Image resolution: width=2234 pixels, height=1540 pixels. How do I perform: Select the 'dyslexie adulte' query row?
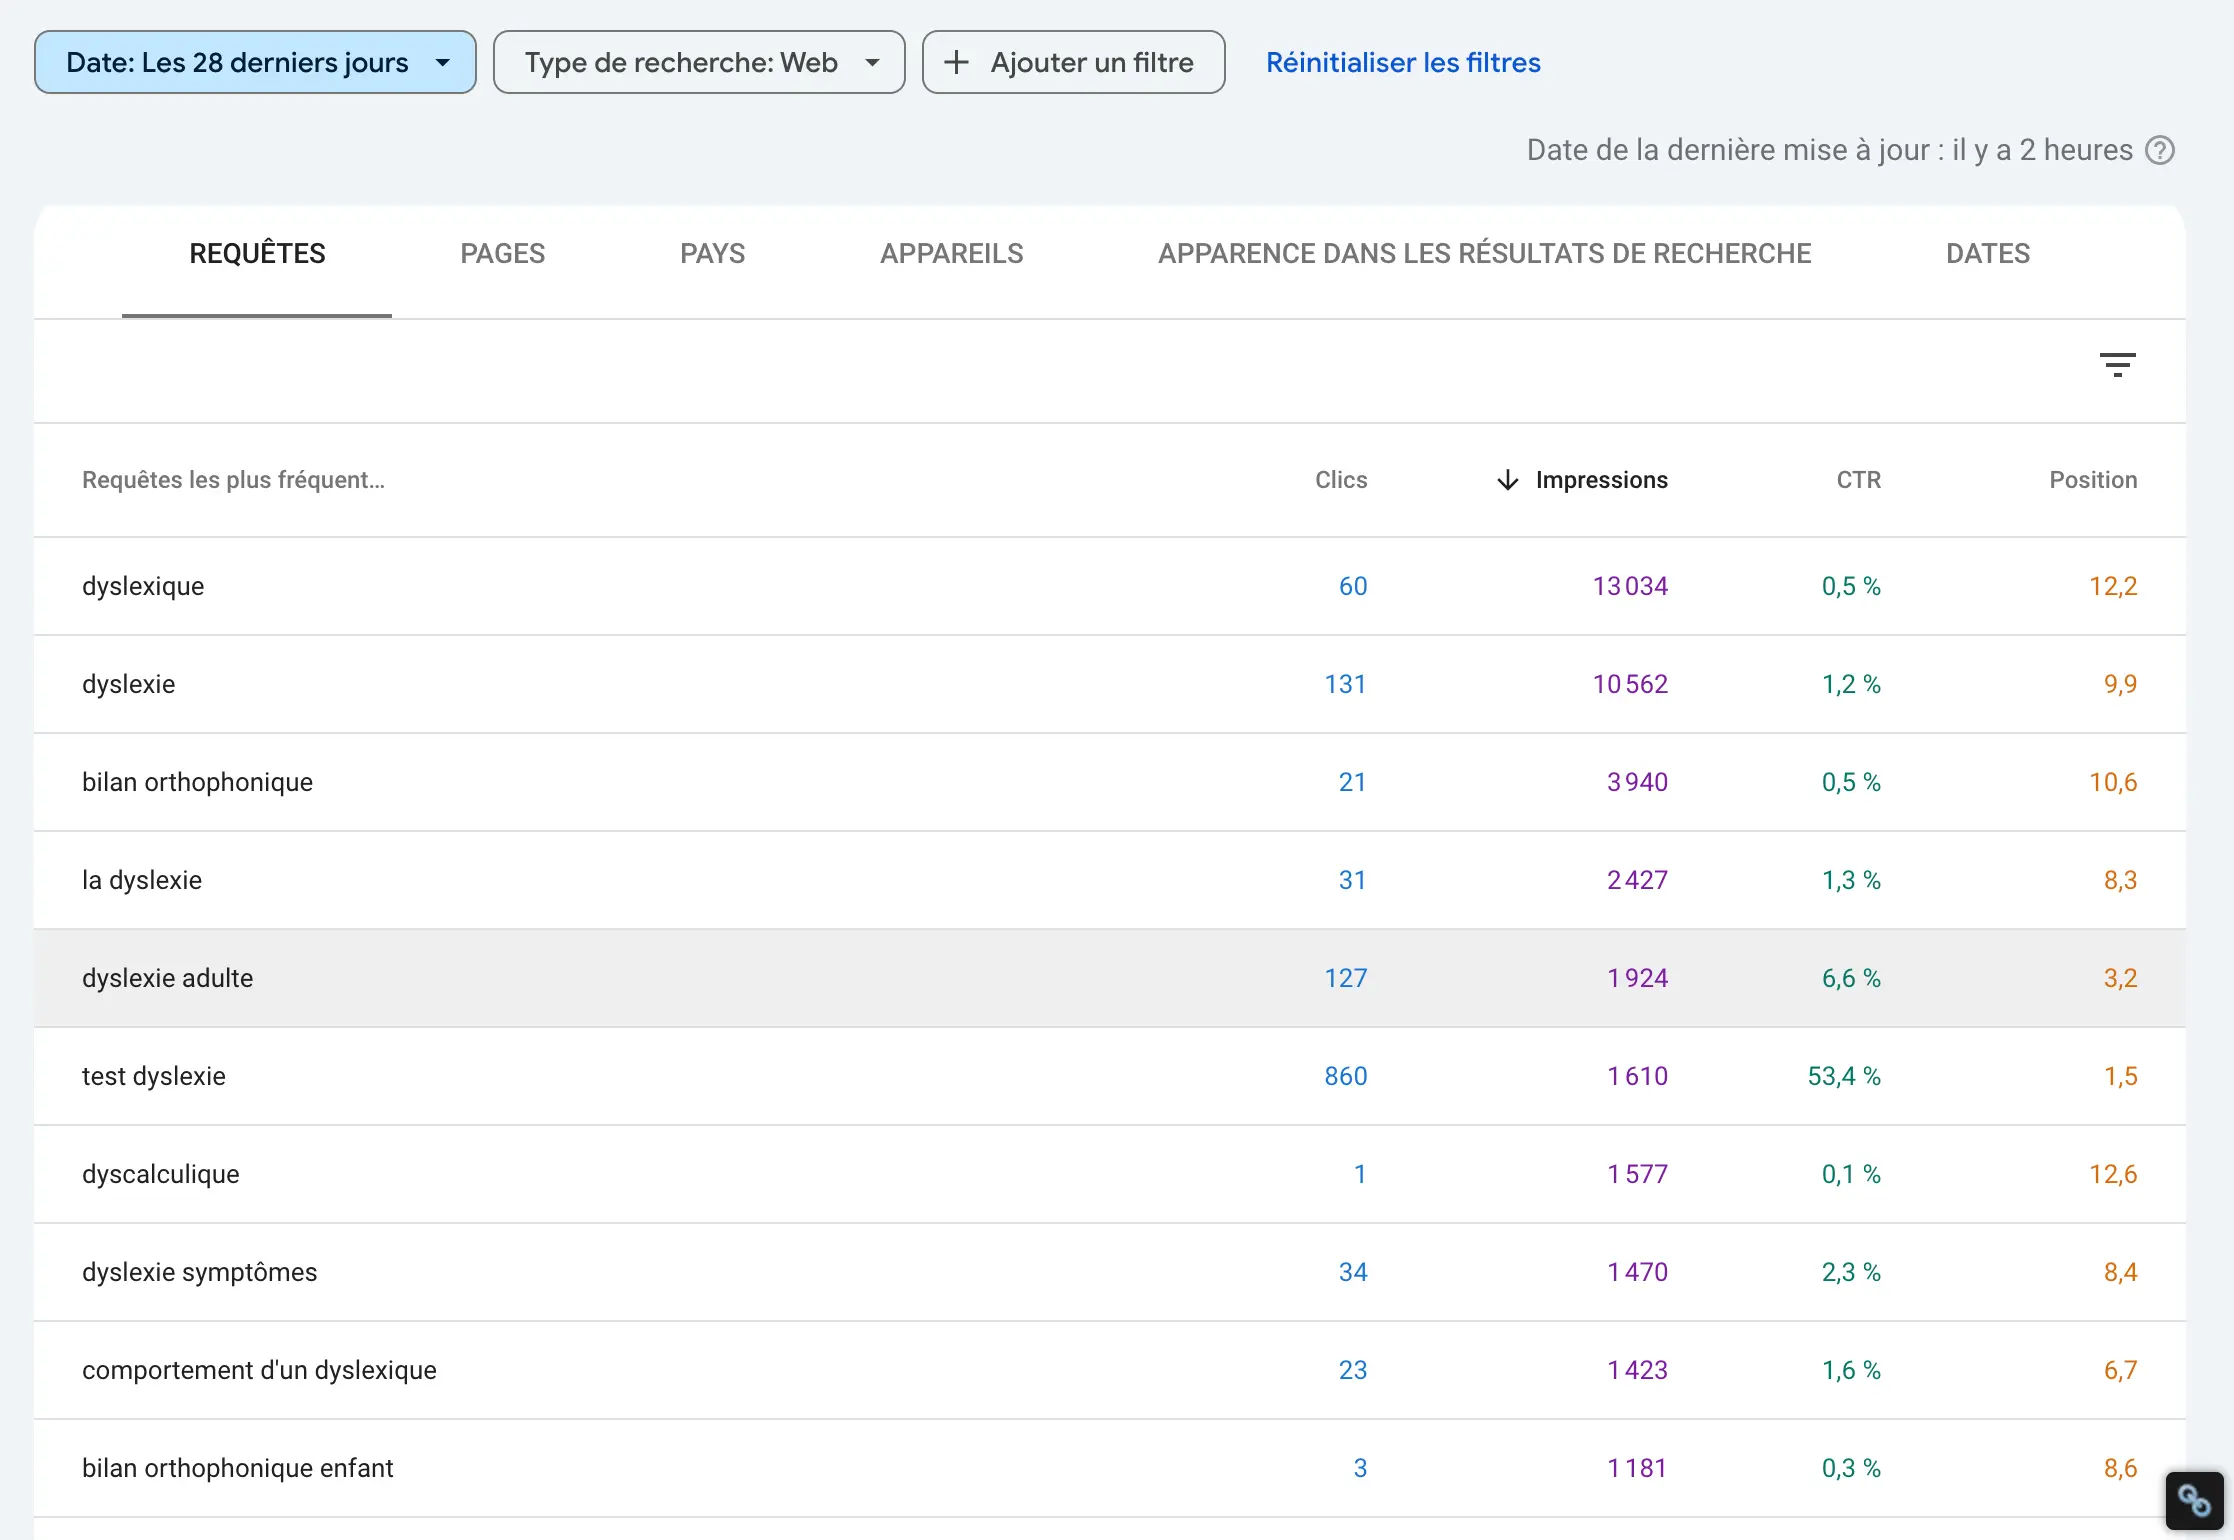click(168, 978)
